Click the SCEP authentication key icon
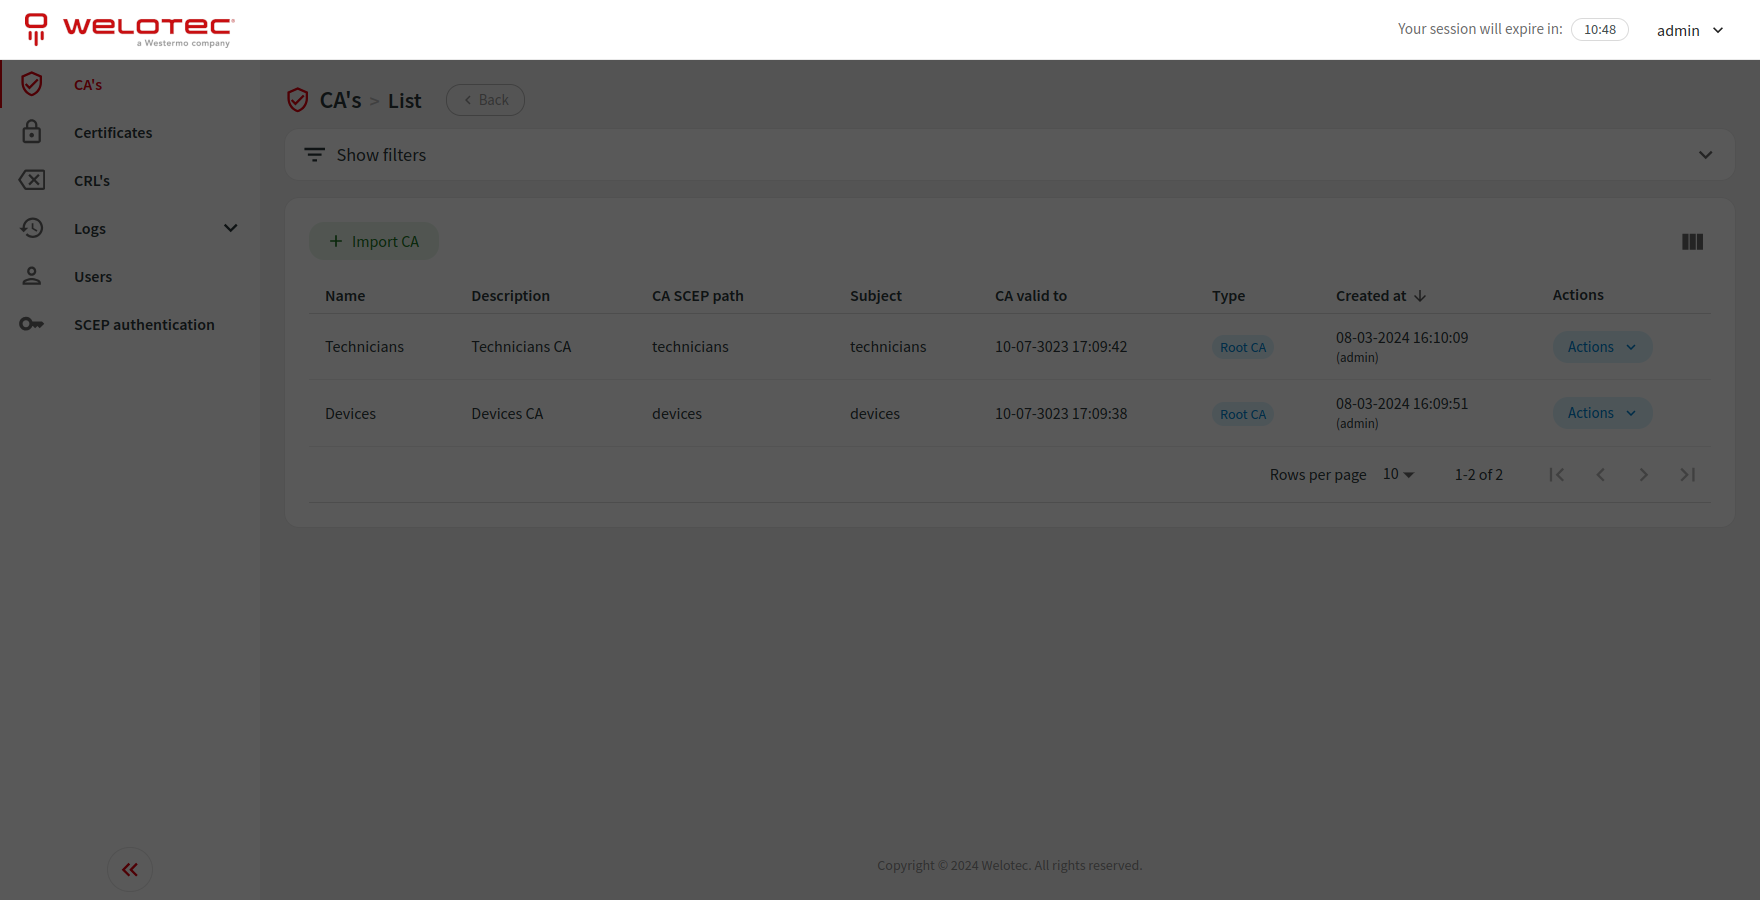This screenshot has width=1760, height=900. click(32, 324)
